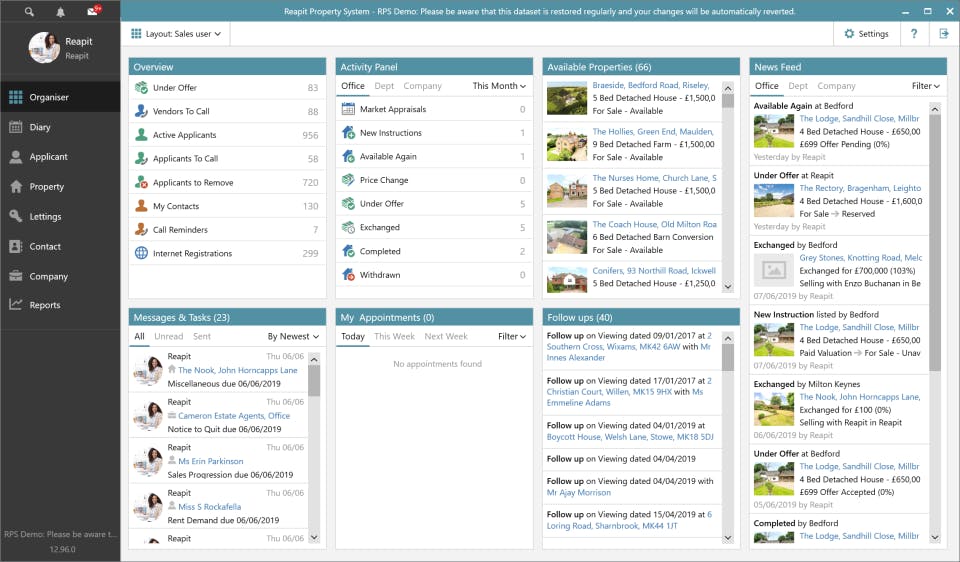This screenshot has height=562, width=960.
Task: Open Mr Ajay Morrison follow-up link
Action: coord(579,492)
